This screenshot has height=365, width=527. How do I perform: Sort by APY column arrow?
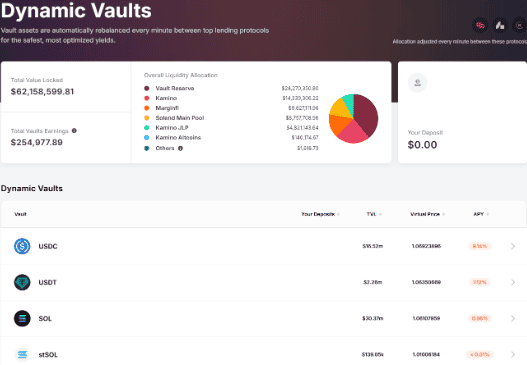pos(488,214)
